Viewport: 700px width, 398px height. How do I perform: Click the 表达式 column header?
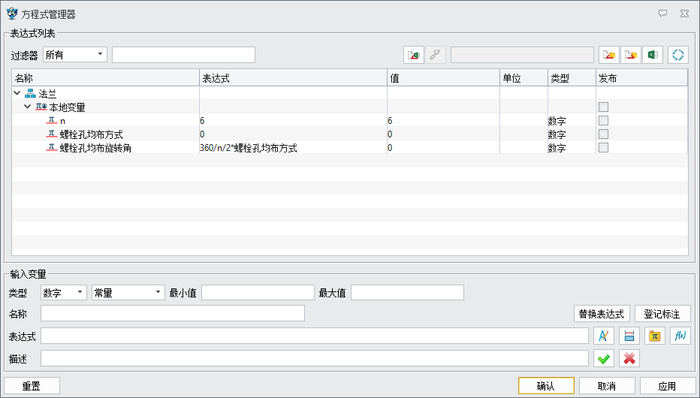pyautogui.click(x=293, y=78)
